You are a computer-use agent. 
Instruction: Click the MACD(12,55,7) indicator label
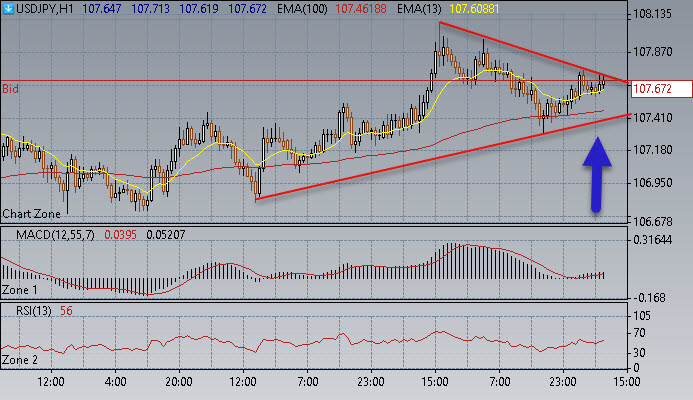[x=55, y=235]
